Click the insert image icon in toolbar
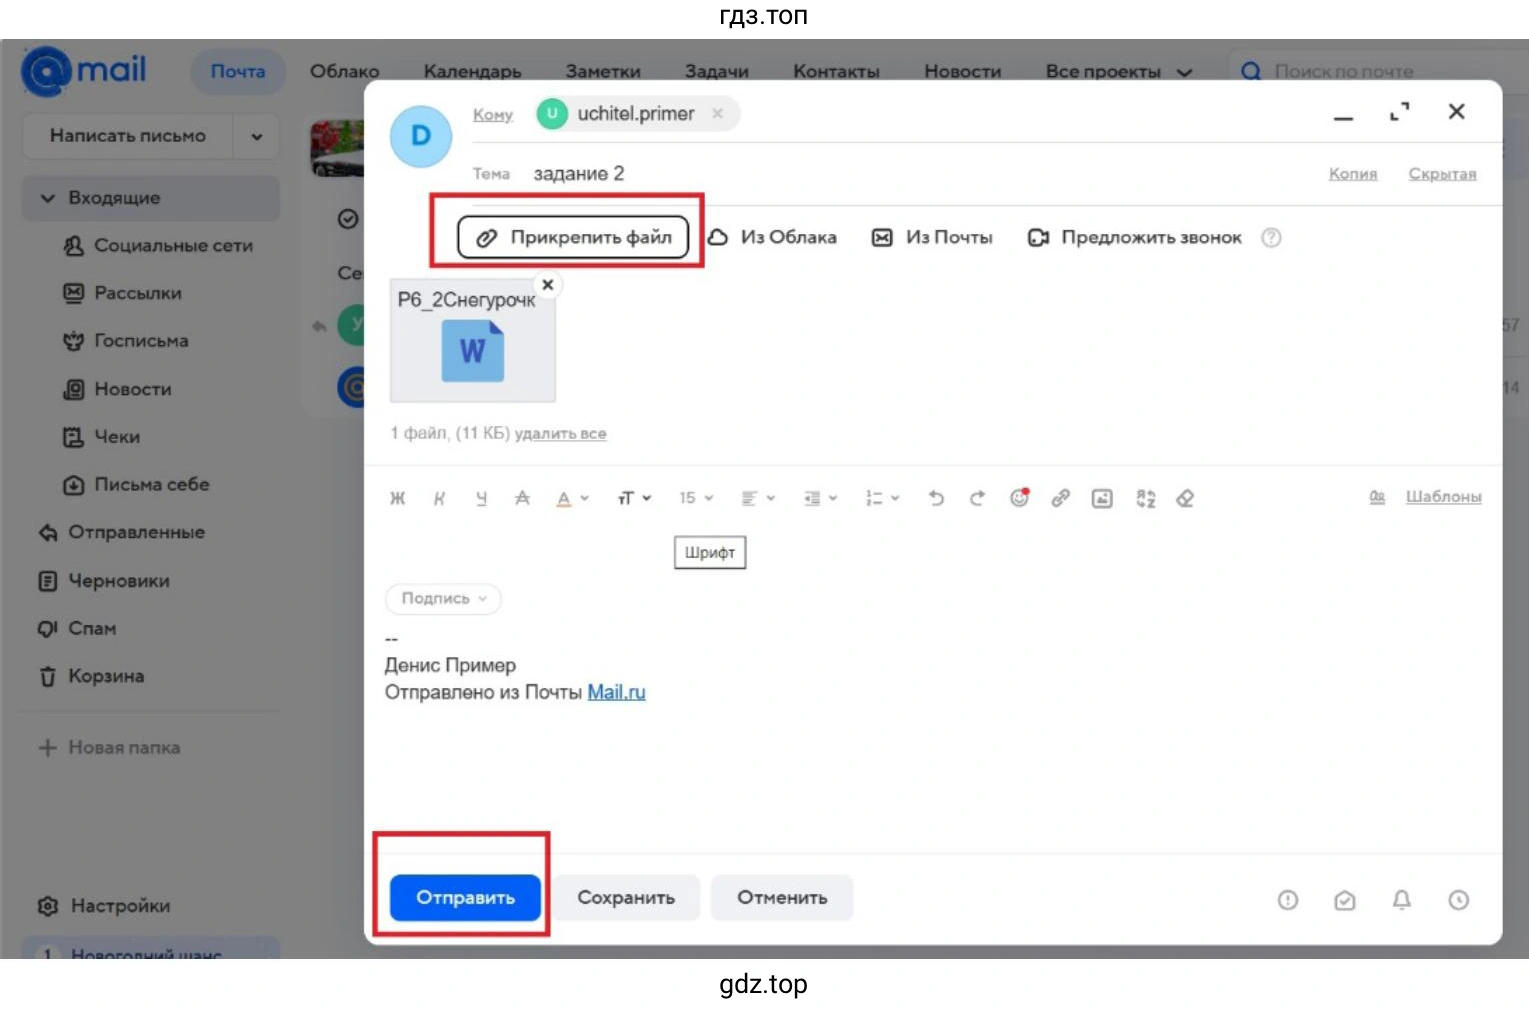The height and width of the screenshot is (1009, 1529). pos(1102,498)
